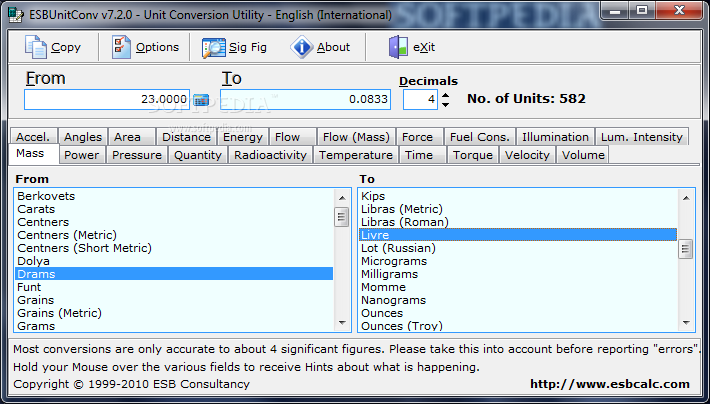Screen dimensions: 710x404
Task: Select Kips in To list
Action: click(x=518, y=196)
